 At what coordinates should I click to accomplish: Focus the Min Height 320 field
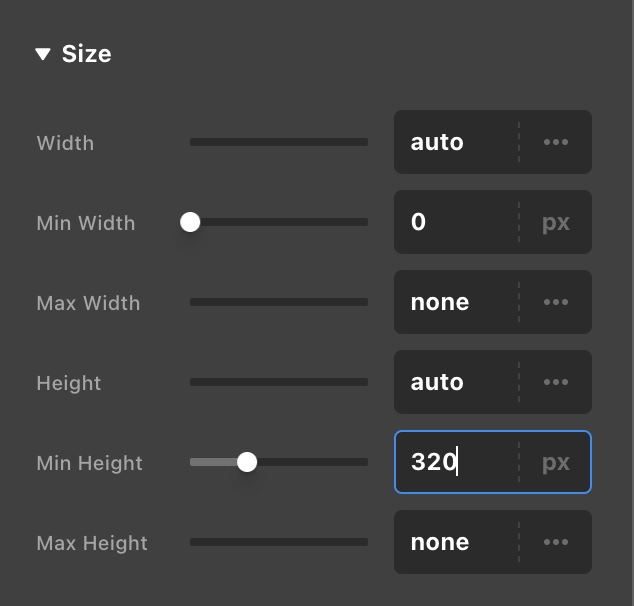[x=455, y=462]
